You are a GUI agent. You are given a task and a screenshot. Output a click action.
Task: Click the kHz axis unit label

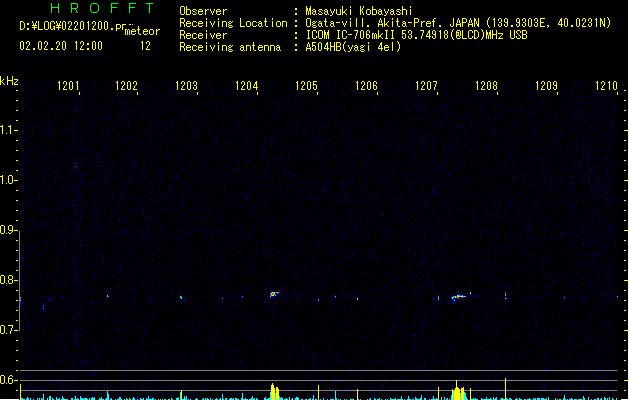(x=9, y=81)
